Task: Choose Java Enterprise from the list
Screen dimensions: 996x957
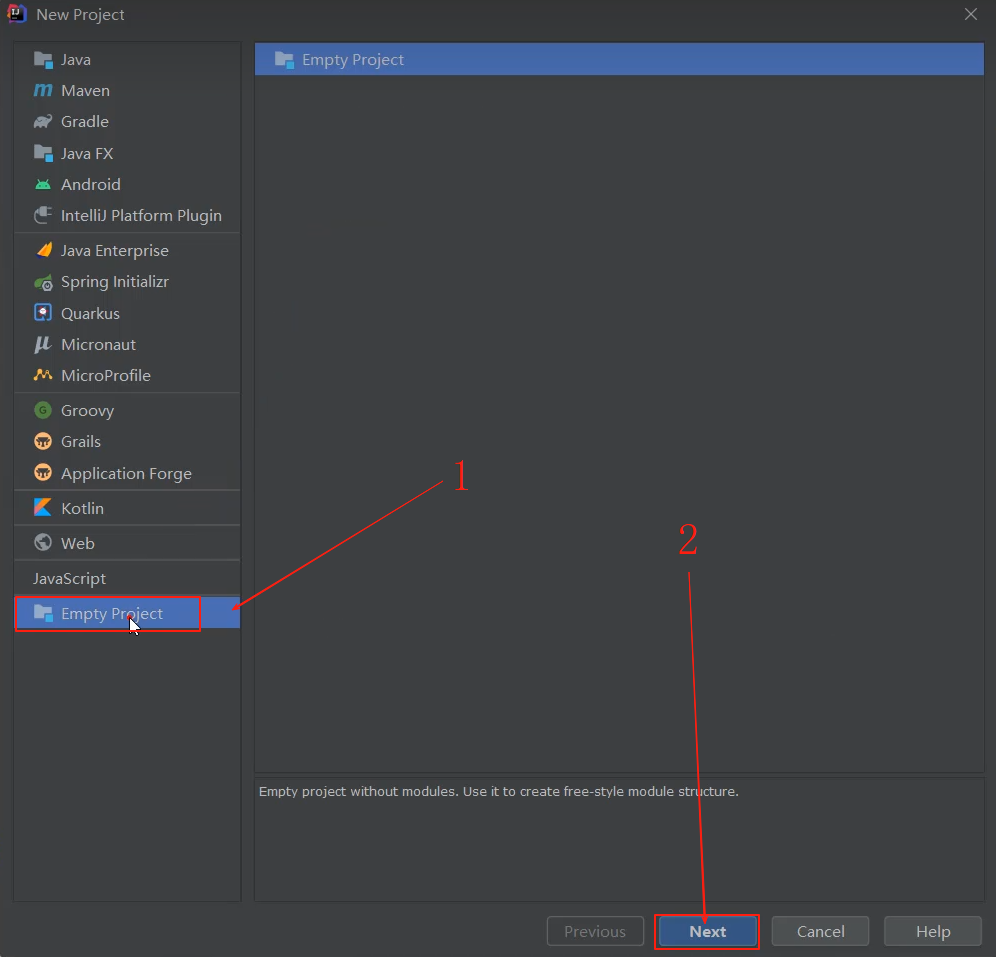Action: tap(127, 250)
